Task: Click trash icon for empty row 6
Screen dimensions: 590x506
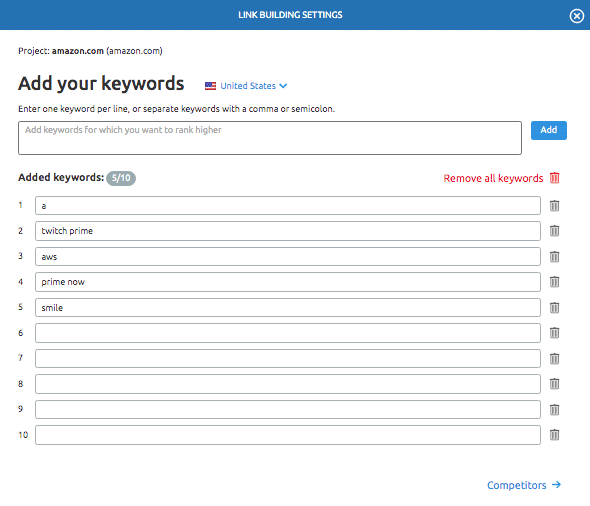Action: pyautogui.click(x=554, y=333)
